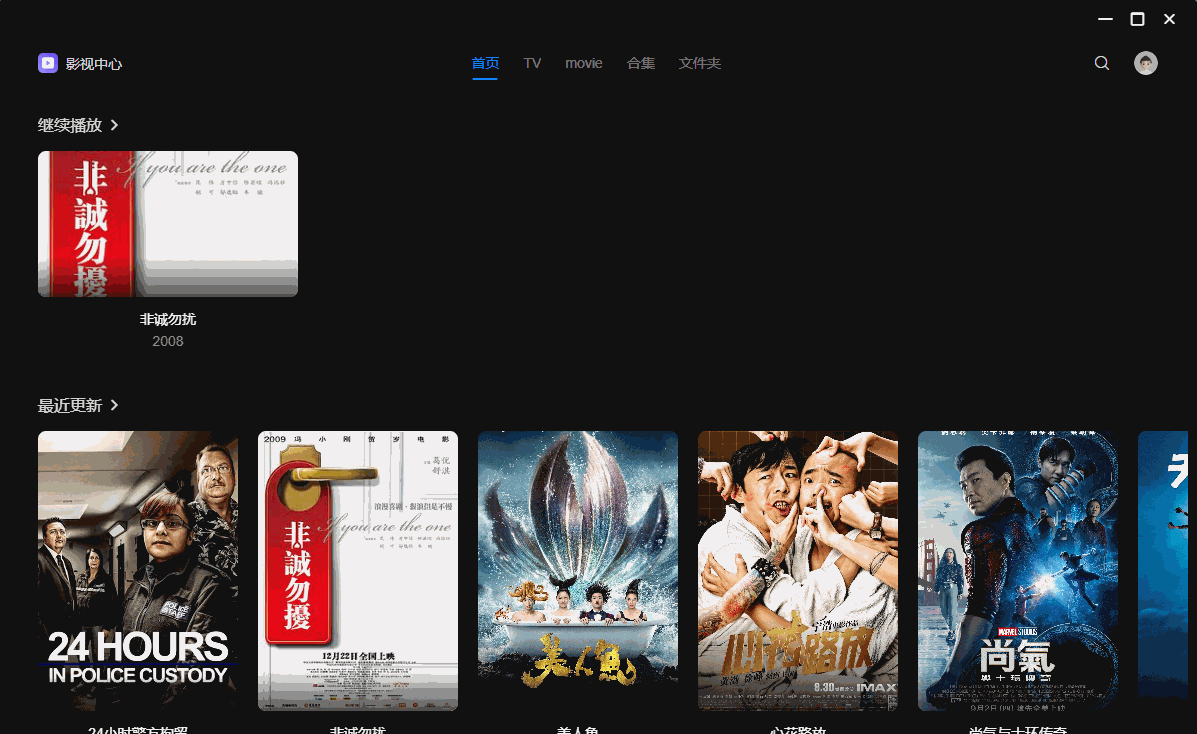Expand the 最近更新 section chevron

115,405
